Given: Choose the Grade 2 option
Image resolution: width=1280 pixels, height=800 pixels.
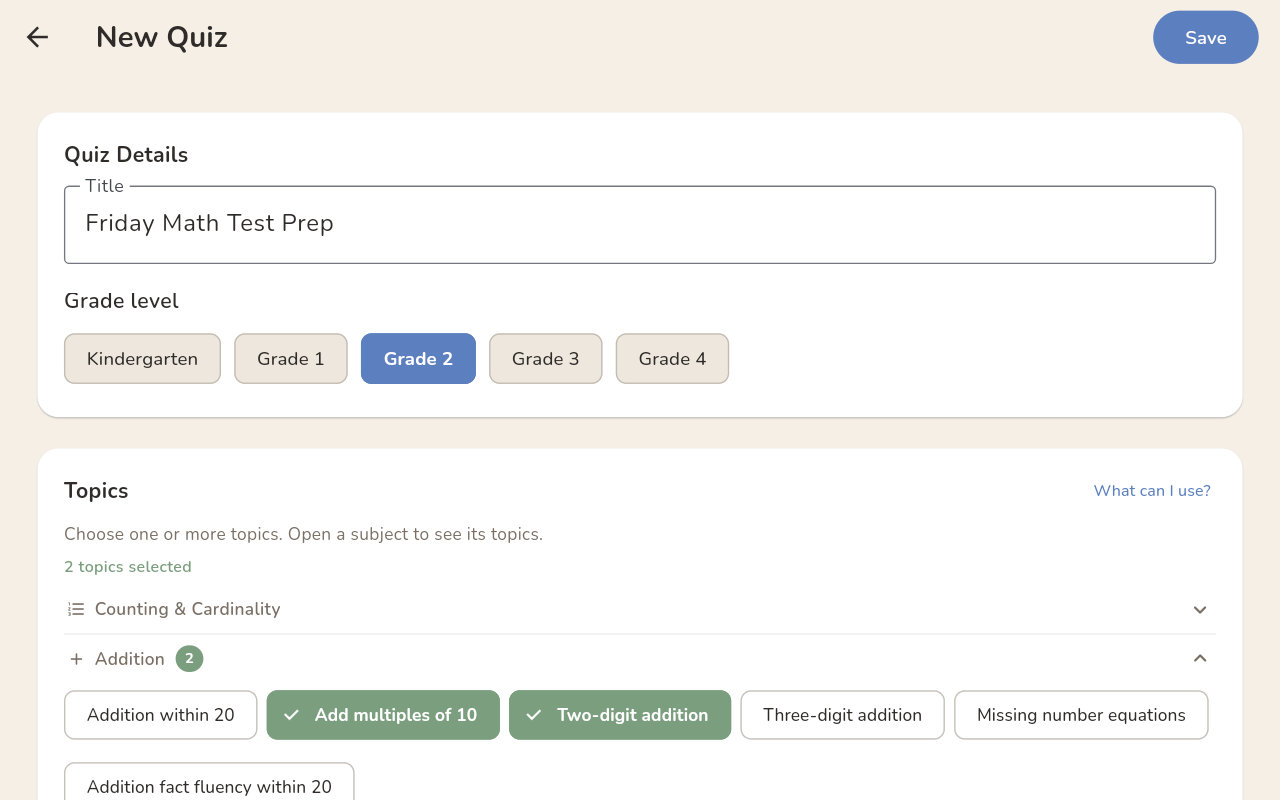Looking at the screenshot, I should pos(418,359).
